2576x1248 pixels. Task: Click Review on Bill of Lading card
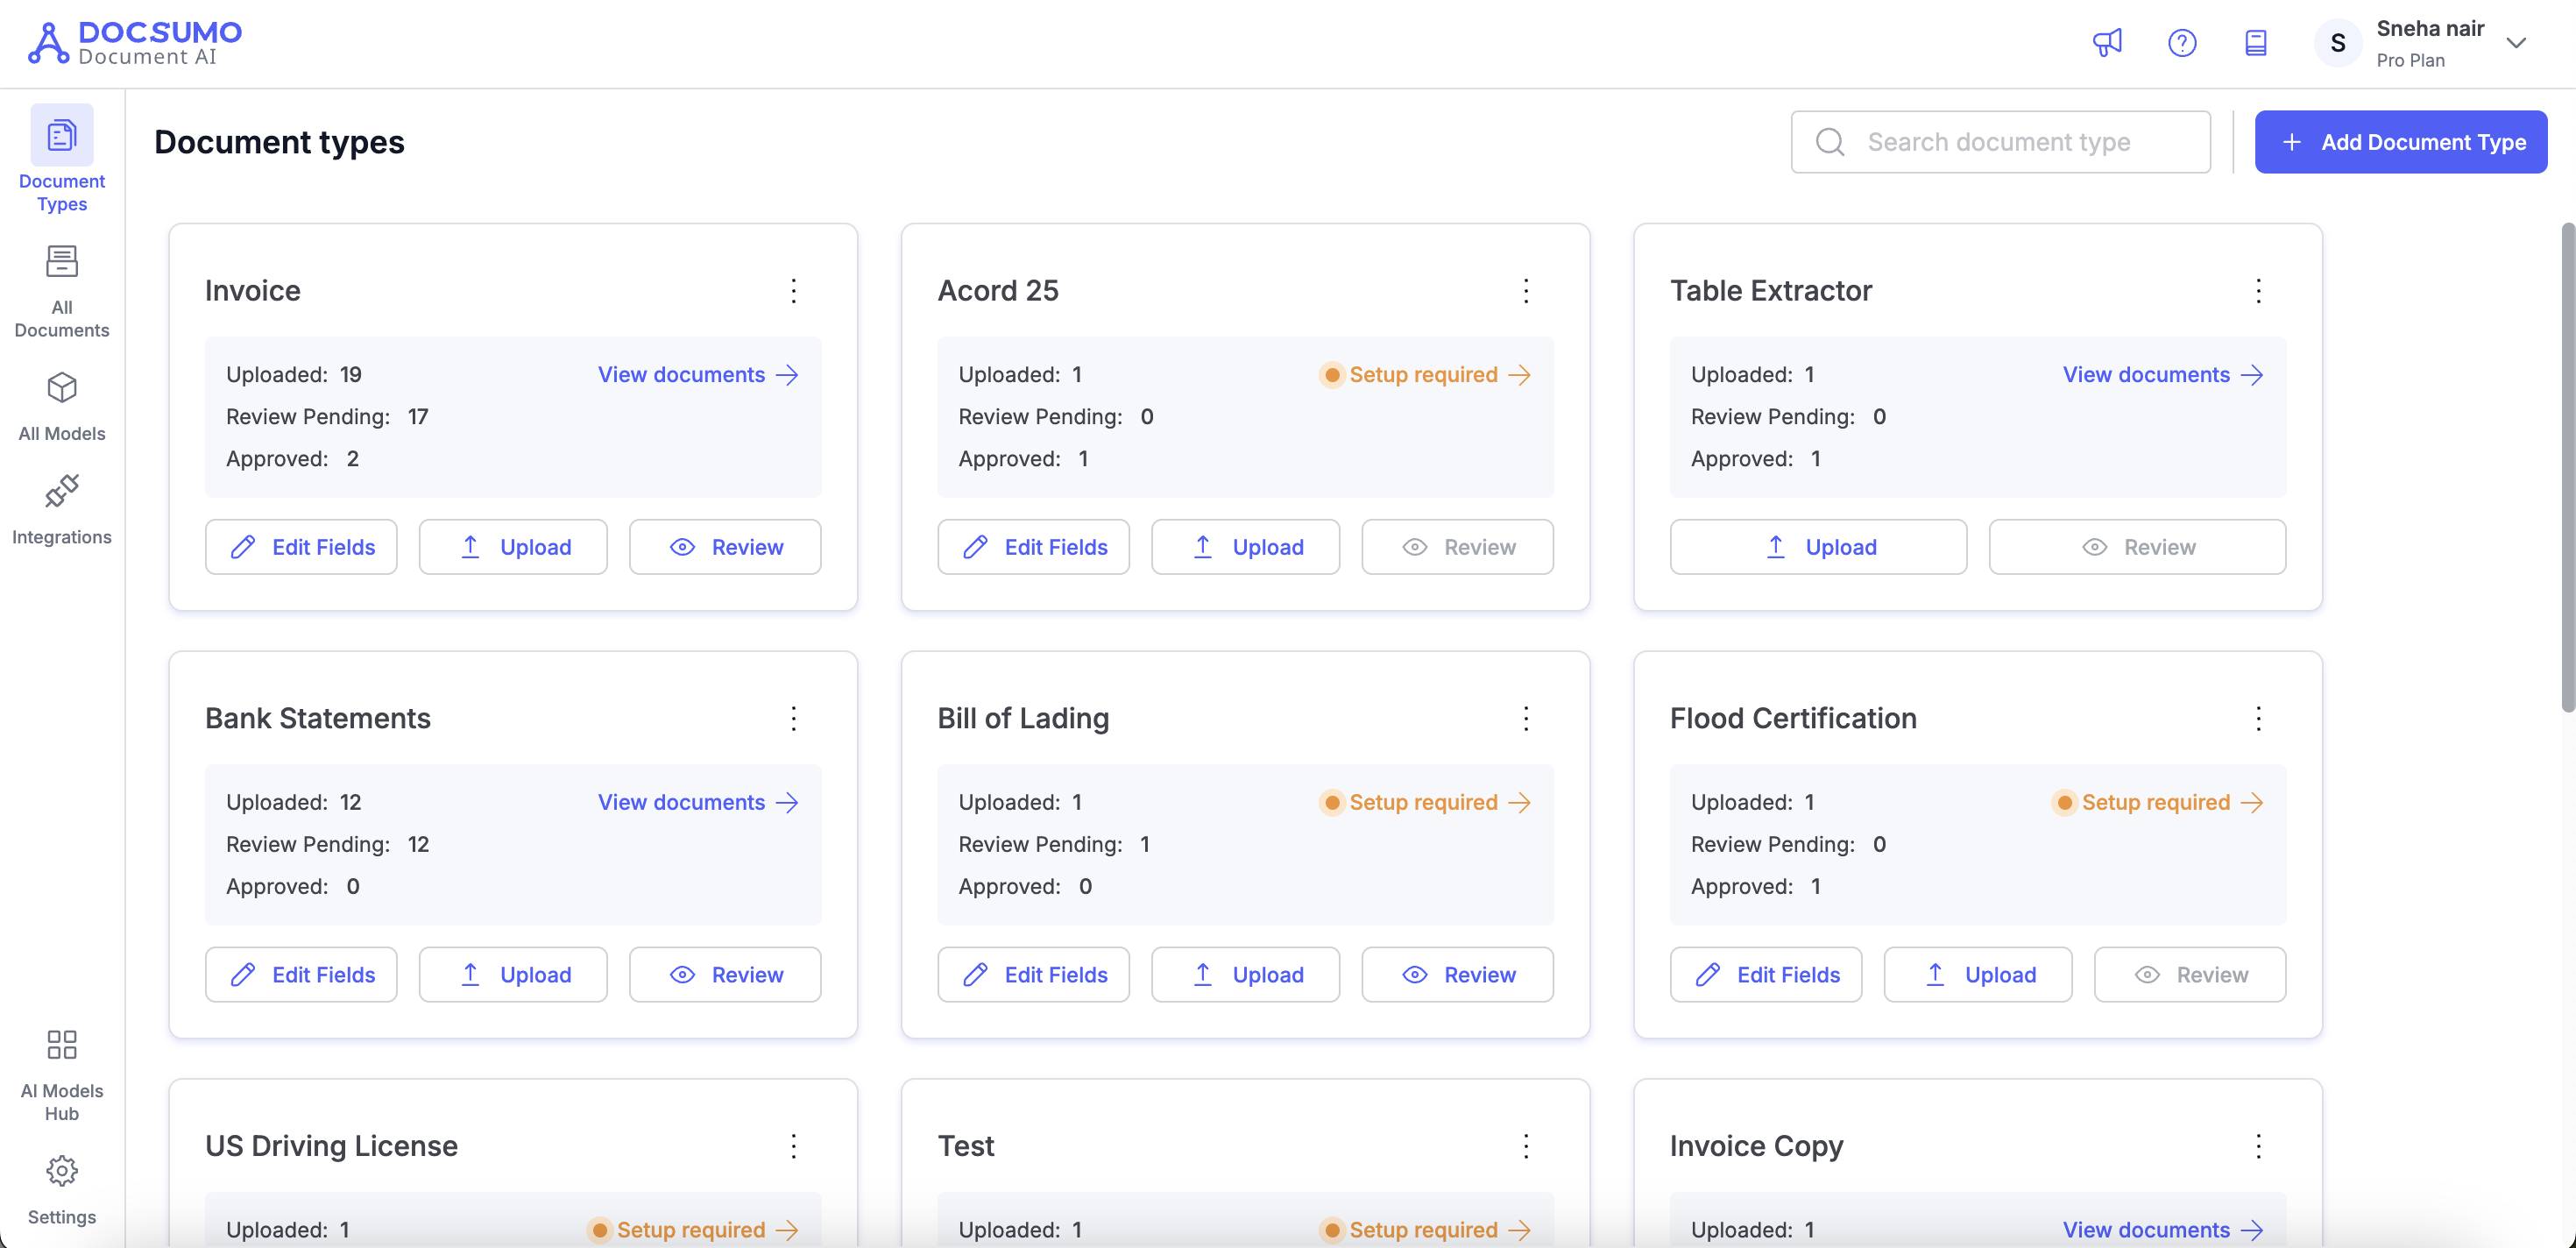click(x=1457, y=975)
